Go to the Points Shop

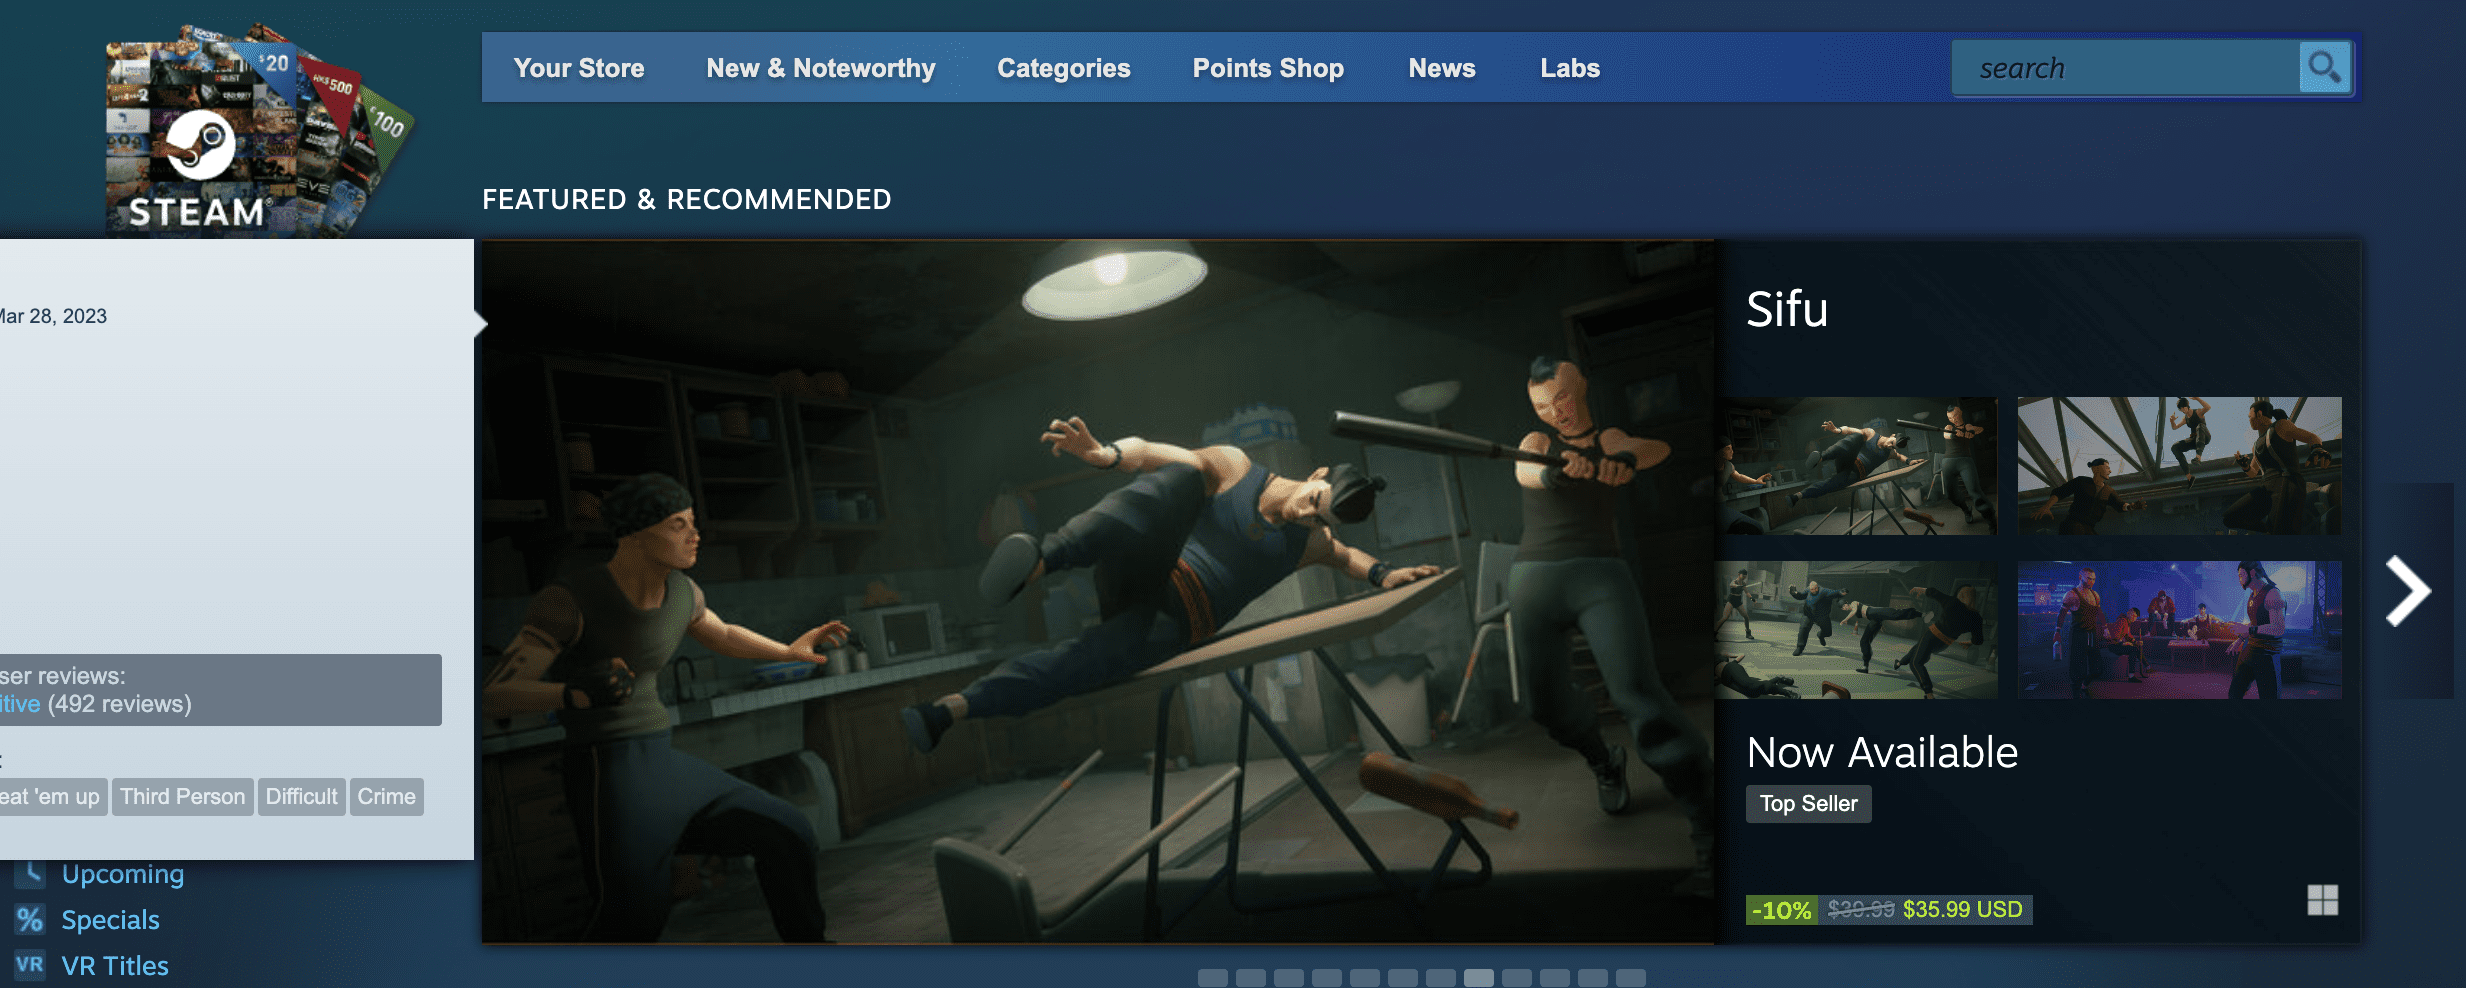tap(1267, 68)
